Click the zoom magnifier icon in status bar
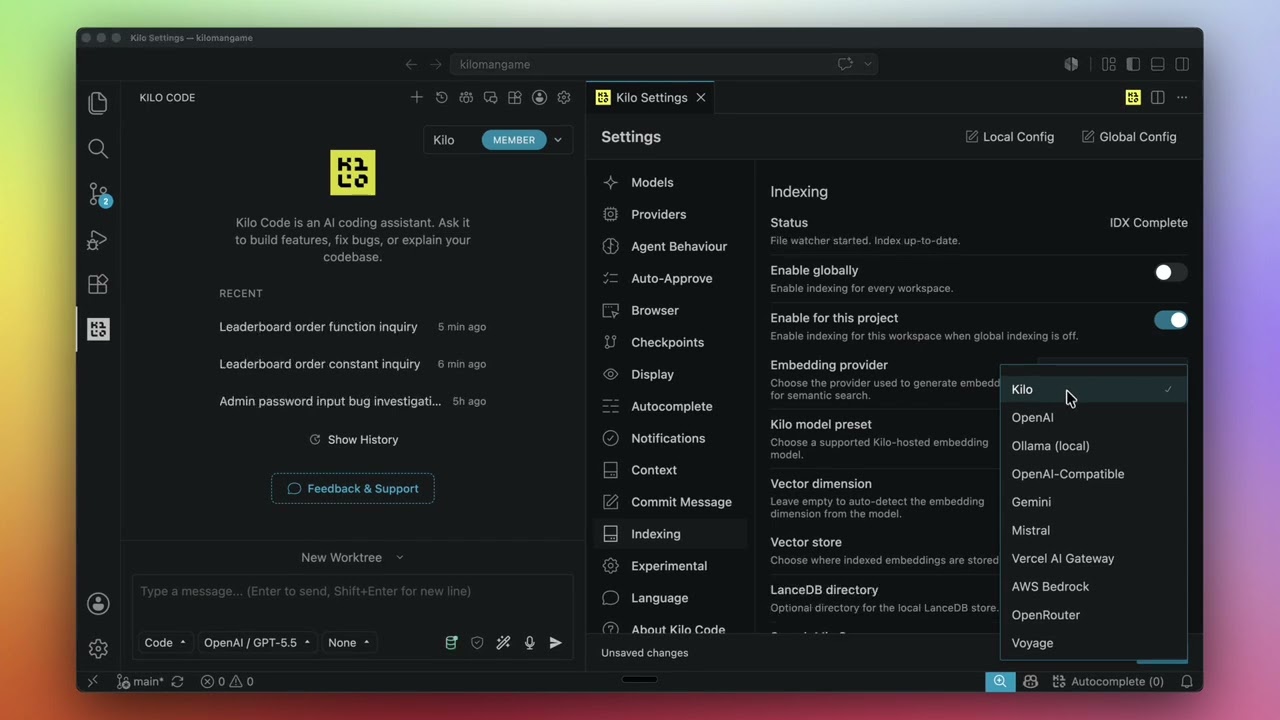This screenshot has width=1280, height=720. pyautogui.click(x=999, y=681)
